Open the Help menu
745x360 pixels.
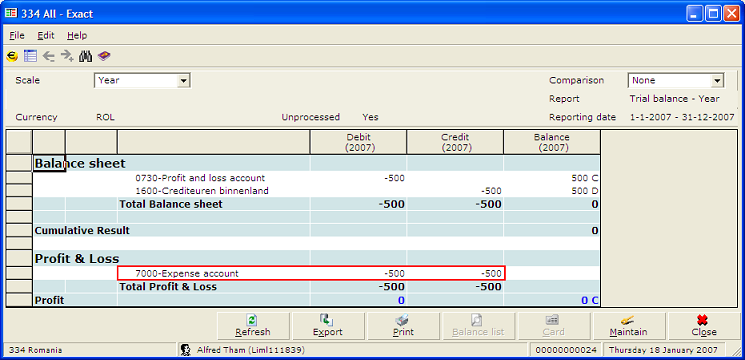[77, 36]
